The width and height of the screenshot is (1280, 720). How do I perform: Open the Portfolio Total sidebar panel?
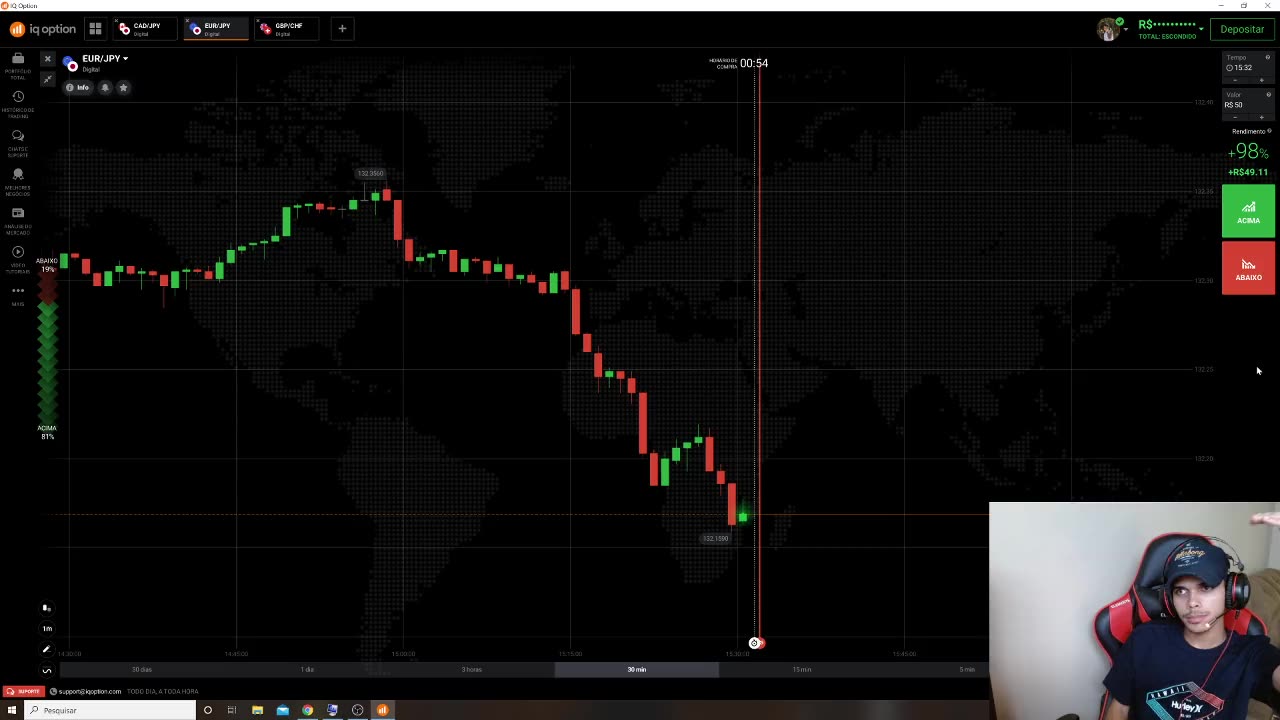click(x=18, y=64)
